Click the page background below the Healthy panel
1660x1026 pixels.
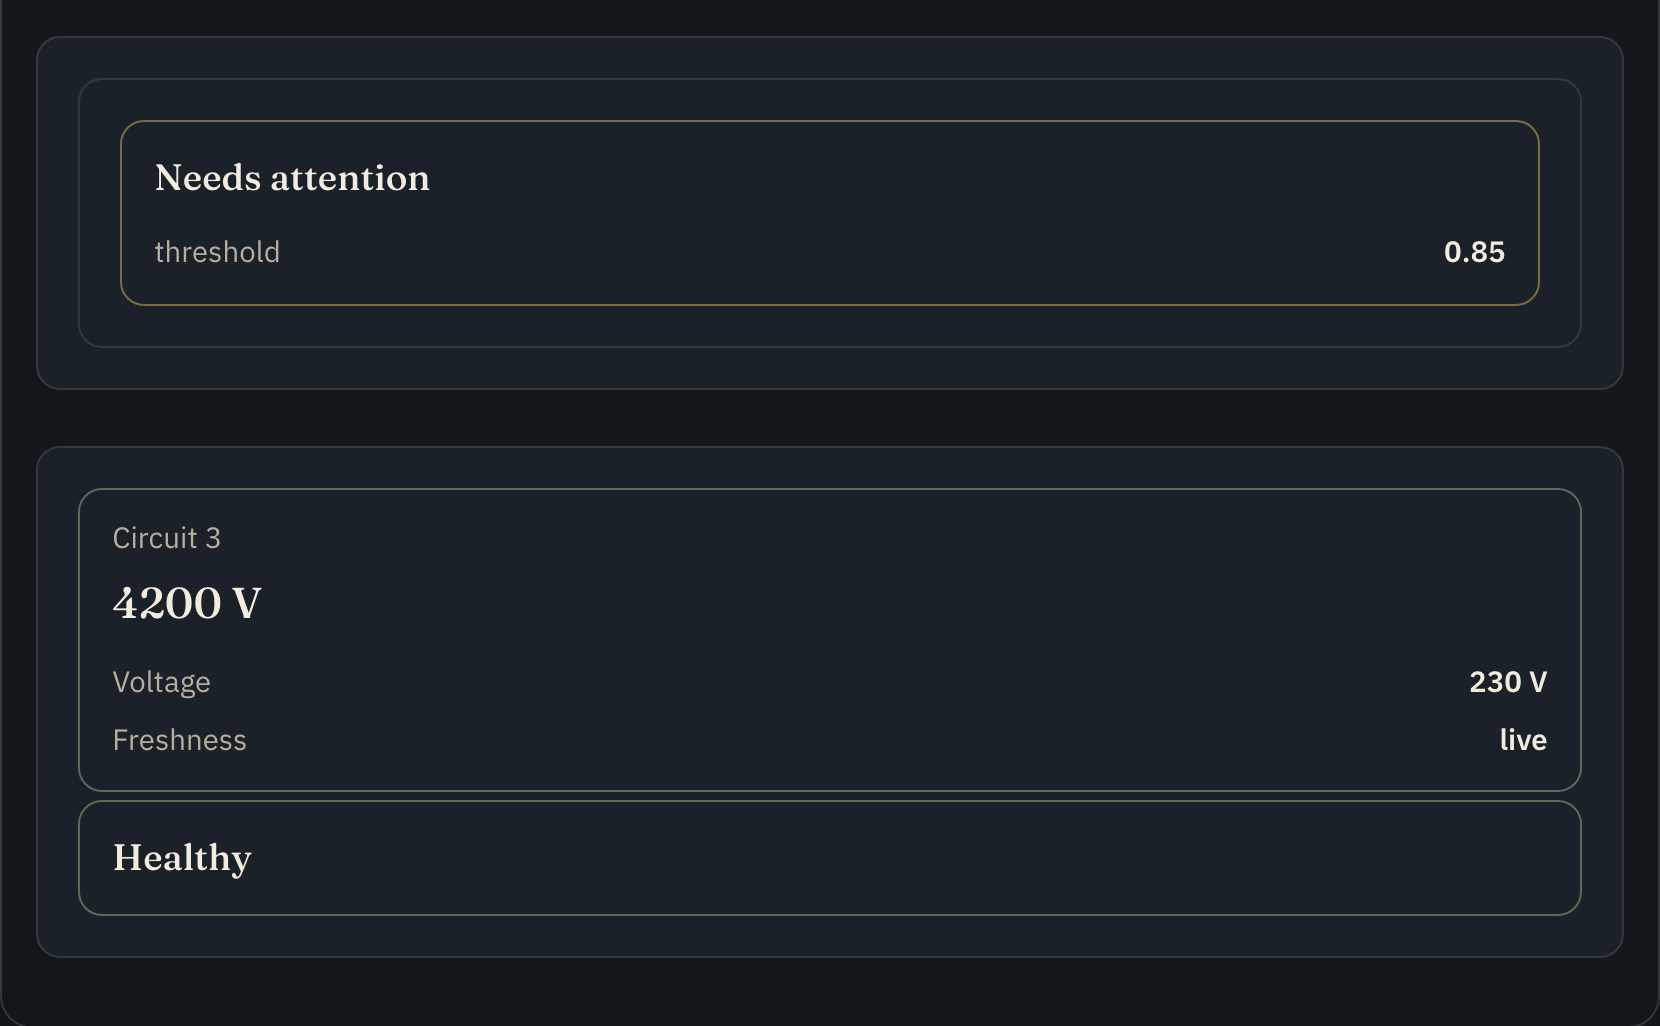pos(829,990)
